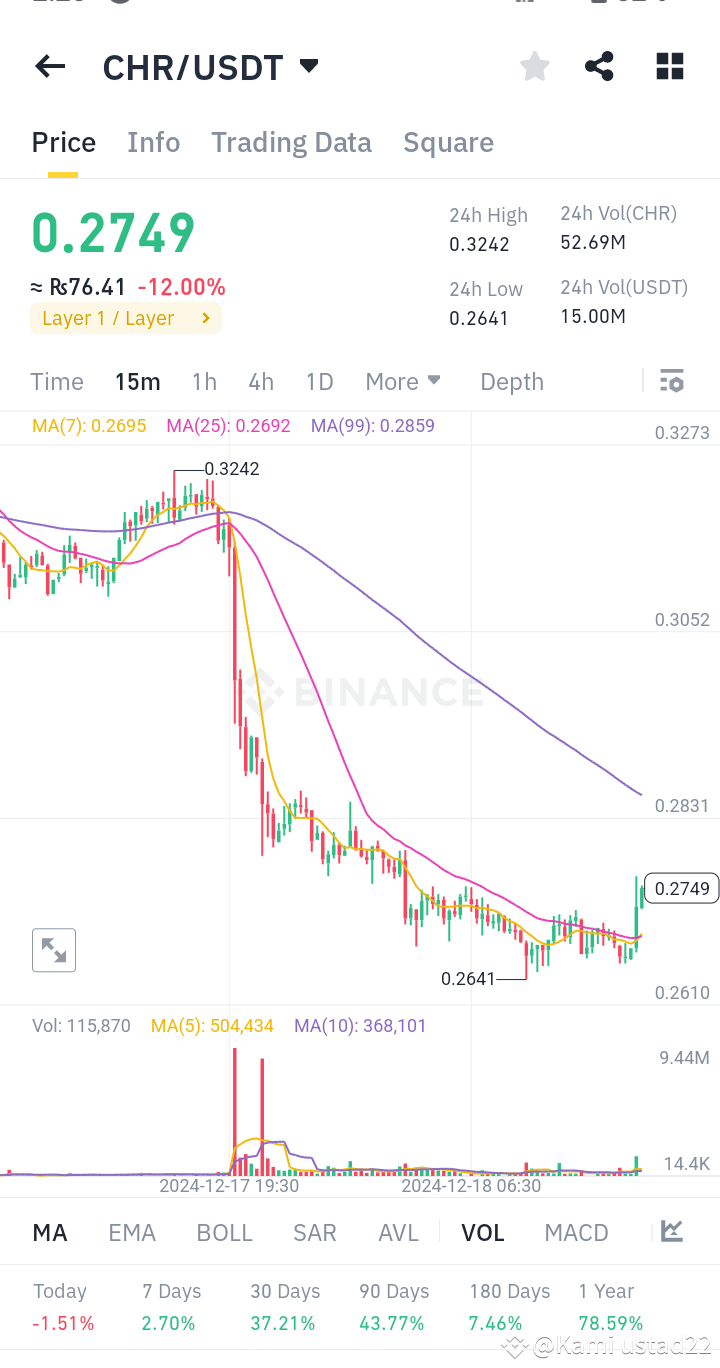Open the Square tab
The image size is (720, 1368).
click(x=448, y=142)
